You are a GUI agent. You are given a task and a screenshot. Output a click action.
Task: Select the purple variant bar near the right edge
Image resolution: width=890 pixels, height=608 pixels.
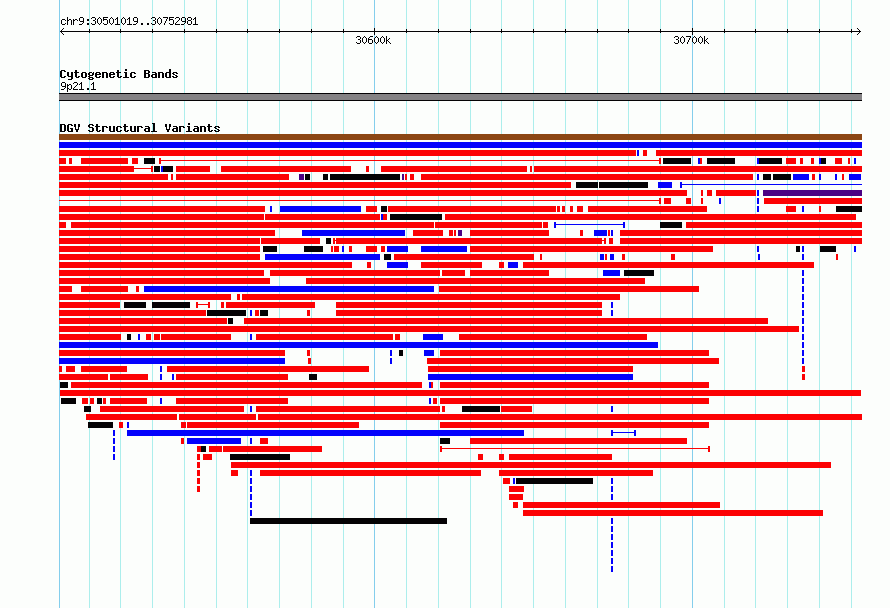tap(812, 193)
